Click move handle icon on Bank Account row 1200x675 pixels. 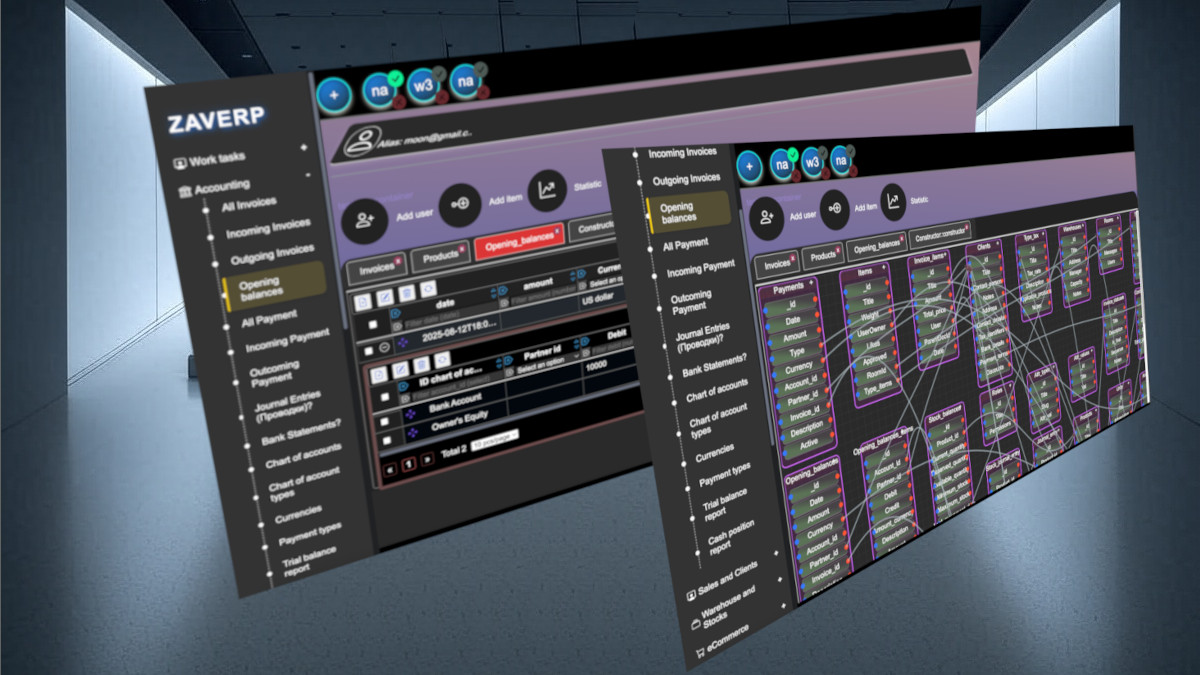pos(410,413)
